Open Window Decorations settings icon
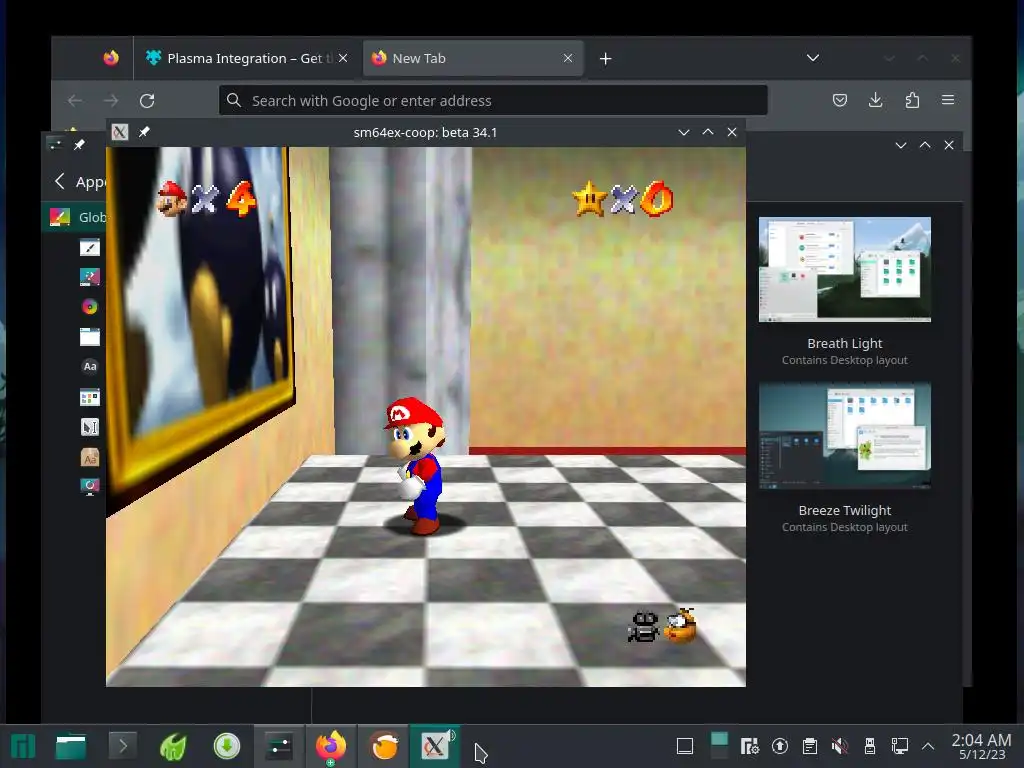Viewport: 1024px width, 768px height. click(x=89, y=336)
